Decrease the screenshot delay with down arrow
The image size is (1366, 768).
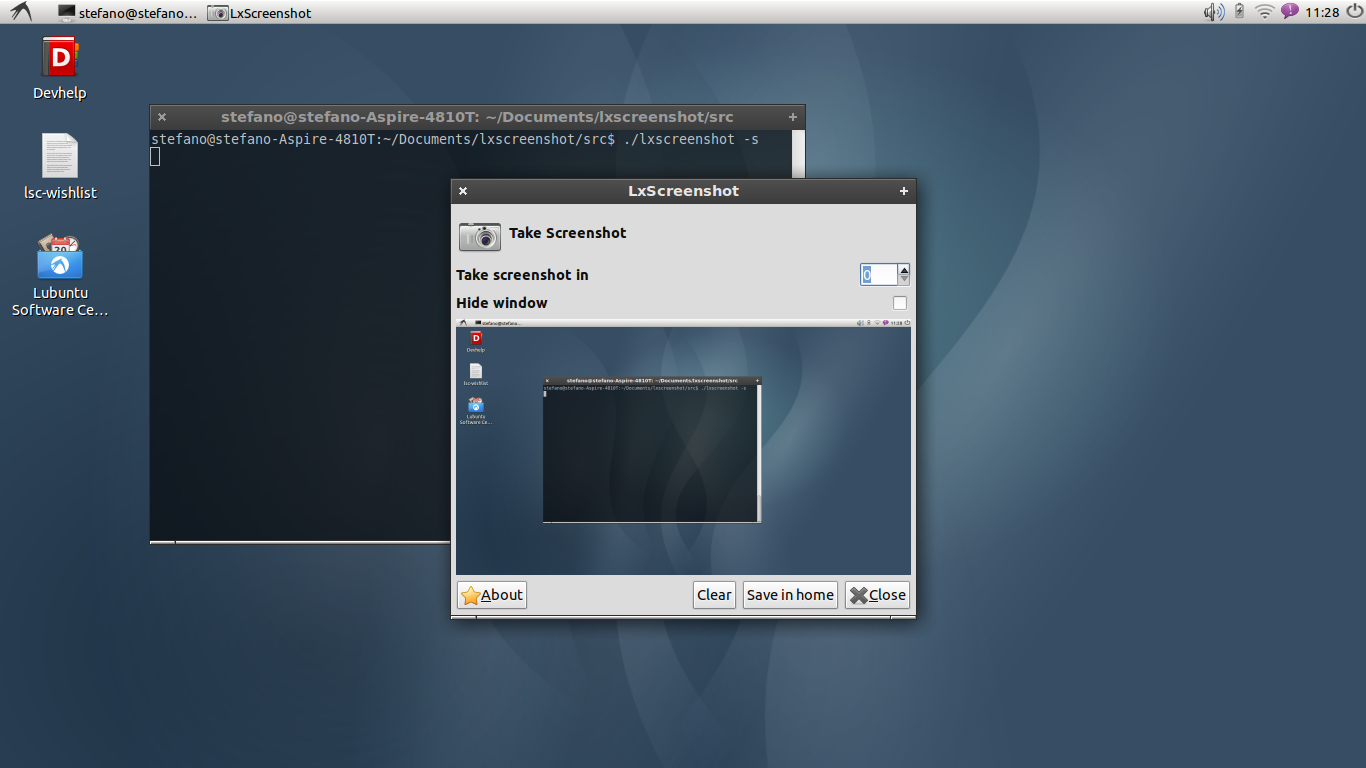click(x=904, y=280)
